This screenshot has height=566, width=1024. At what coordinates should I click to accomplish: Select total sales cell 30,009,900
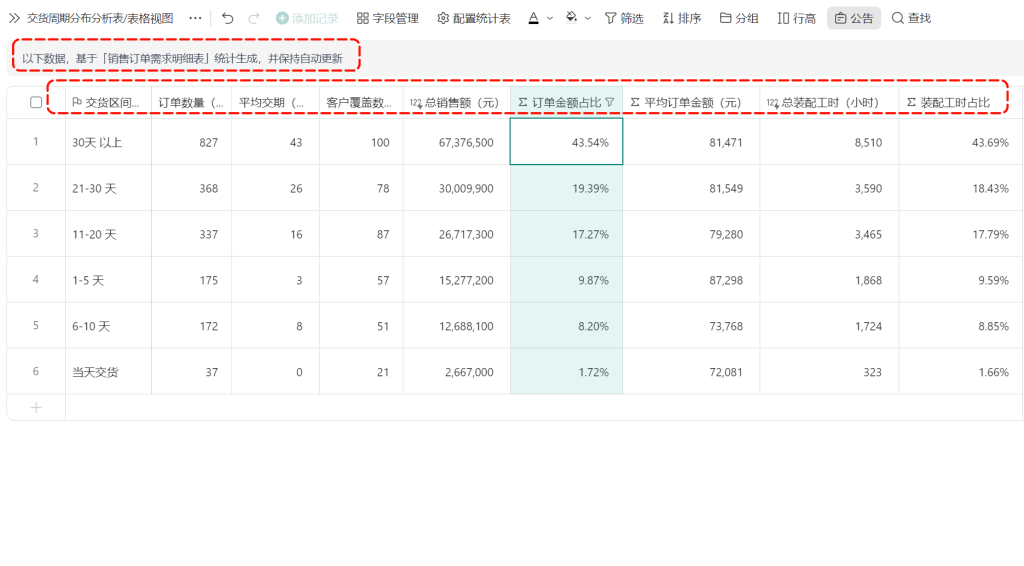[x=456, y=188]
